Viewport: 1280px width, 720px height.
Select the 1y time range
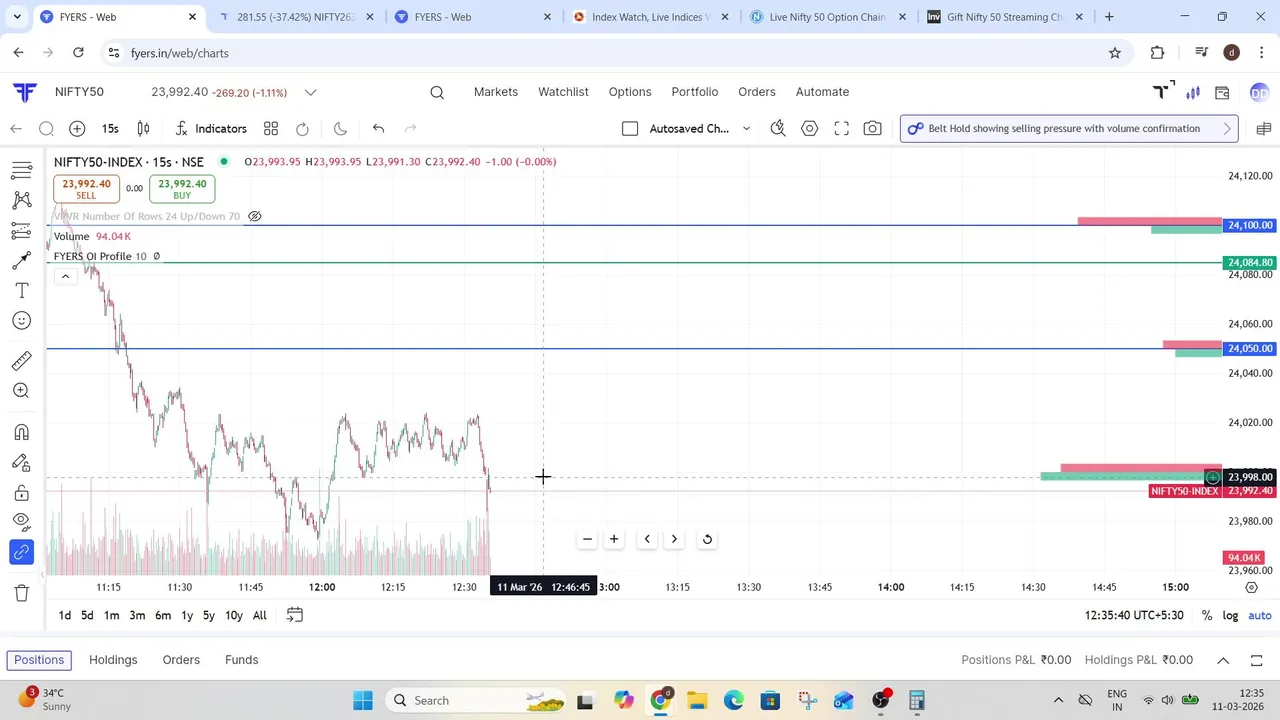(187, 615)
